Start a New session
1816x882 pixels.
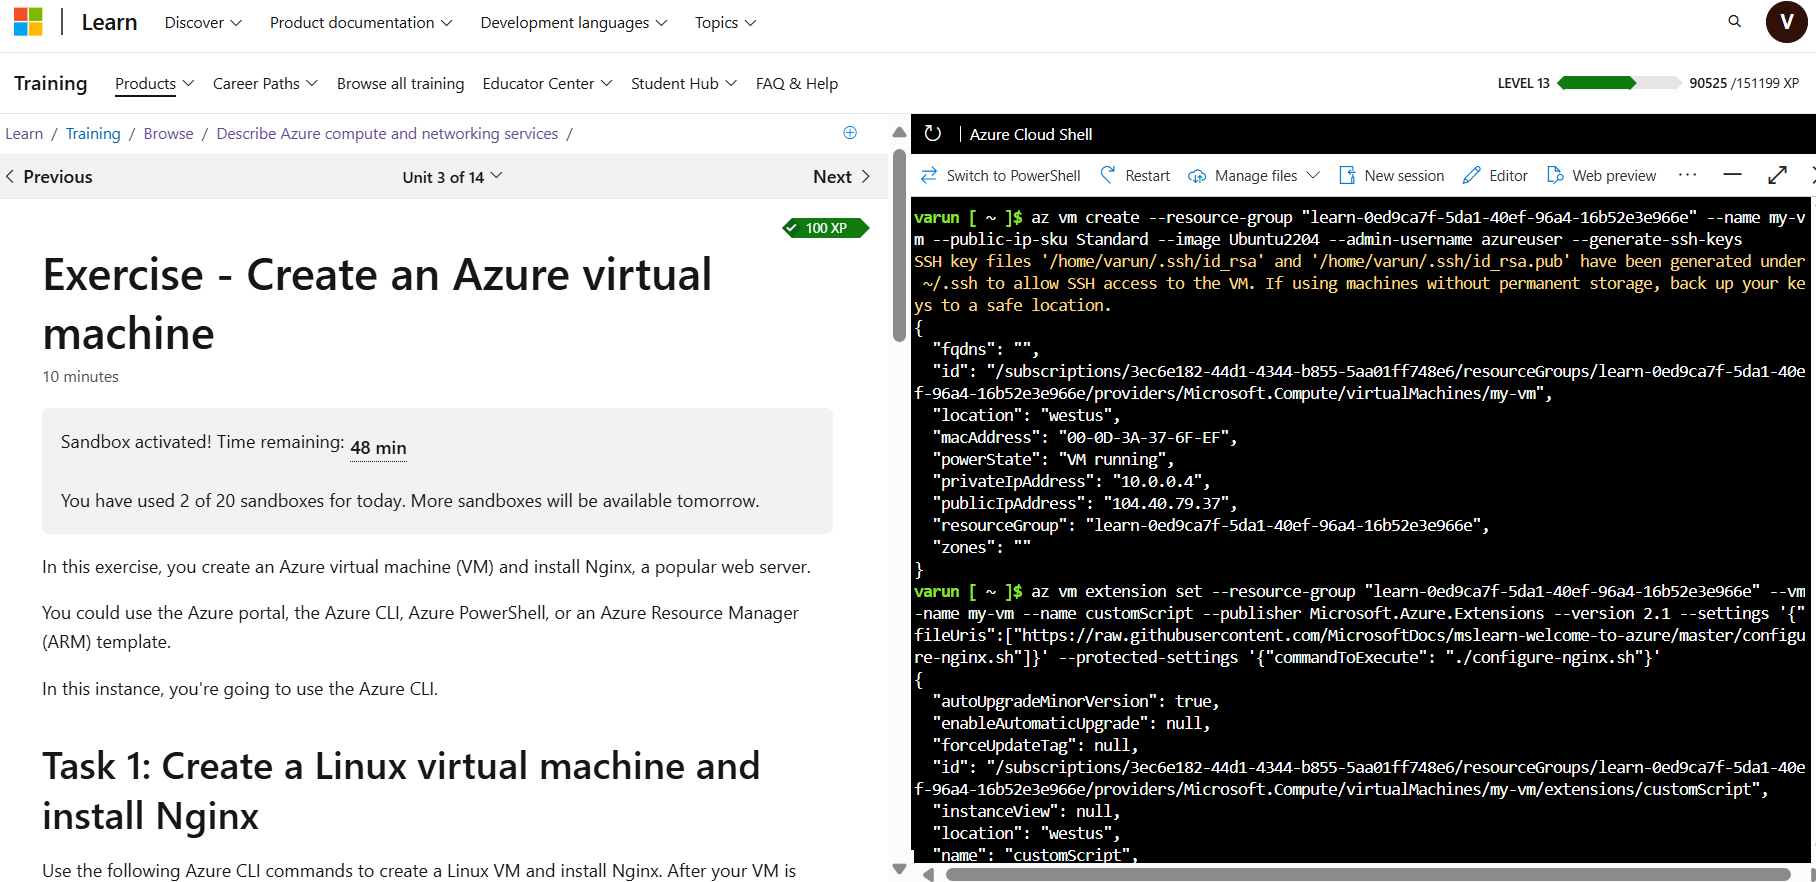tap(1391, 176)
